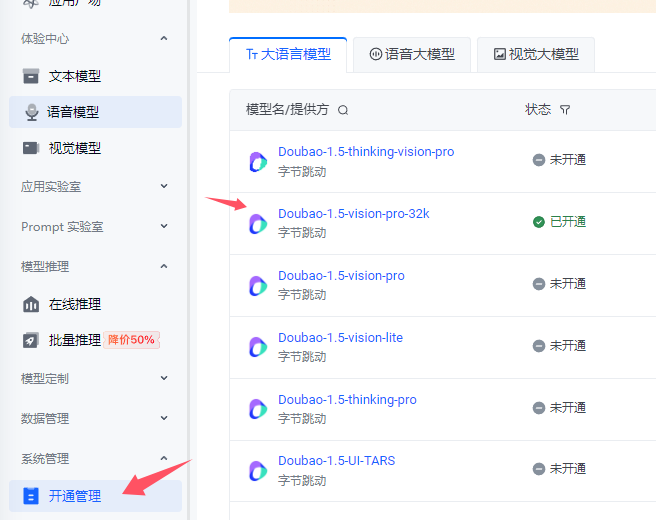Viewport: 656px width, 520px height.
Task: Expand the 数据管理 section
Action: [164, 418]
